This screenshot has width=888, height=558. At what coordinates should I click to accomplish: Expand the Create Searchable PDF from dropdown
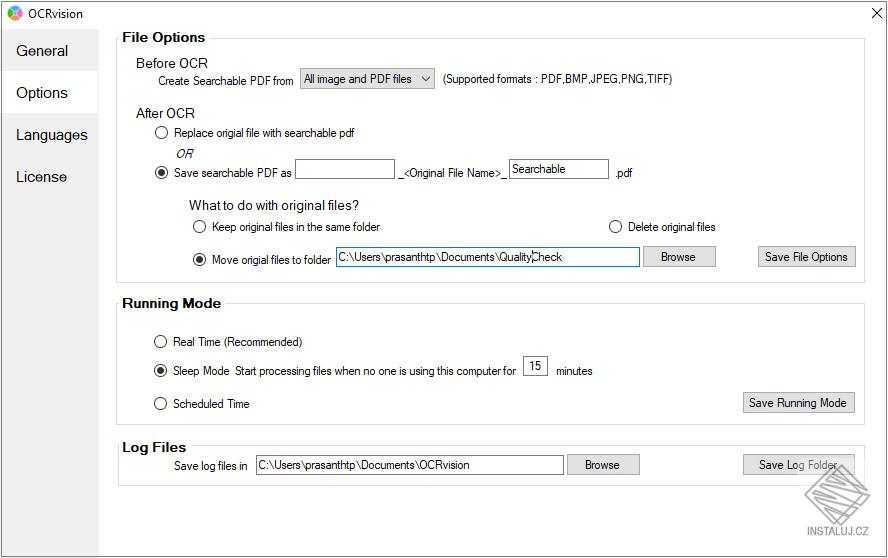coord(367,79)
